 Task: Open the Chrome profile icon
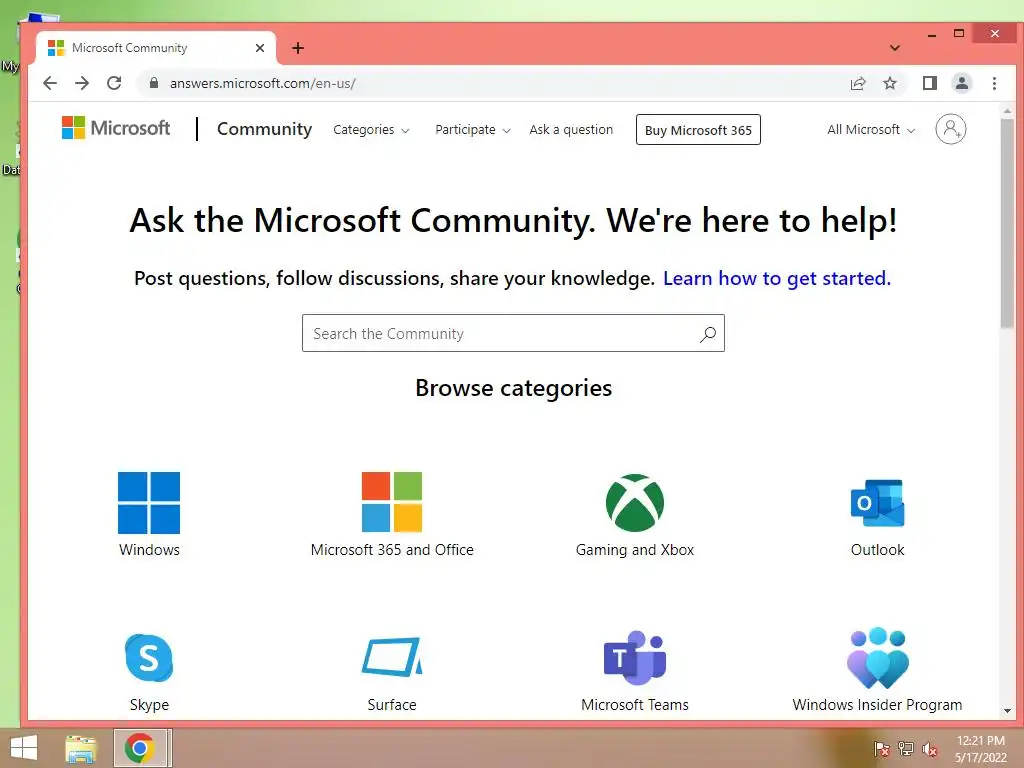pyautogui.click(x=961, y=83)
